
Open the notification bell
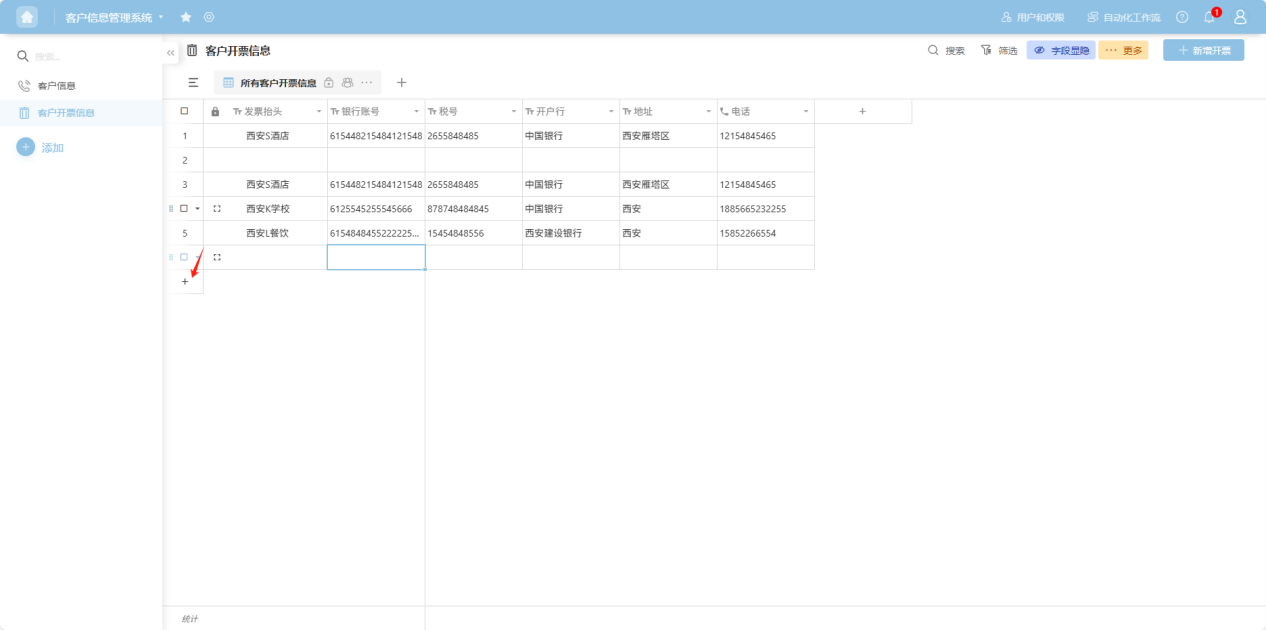point(1209,17)
